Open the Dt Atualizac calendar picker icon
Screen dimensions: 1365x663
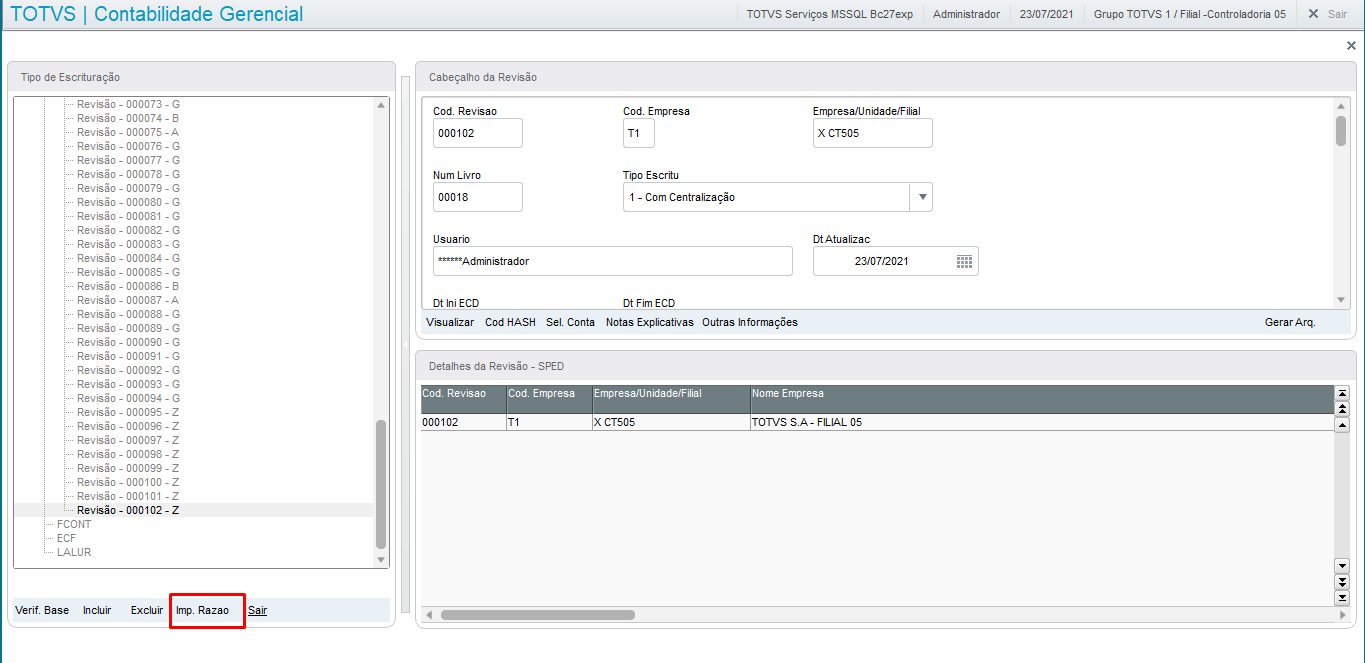coord(964,261)
